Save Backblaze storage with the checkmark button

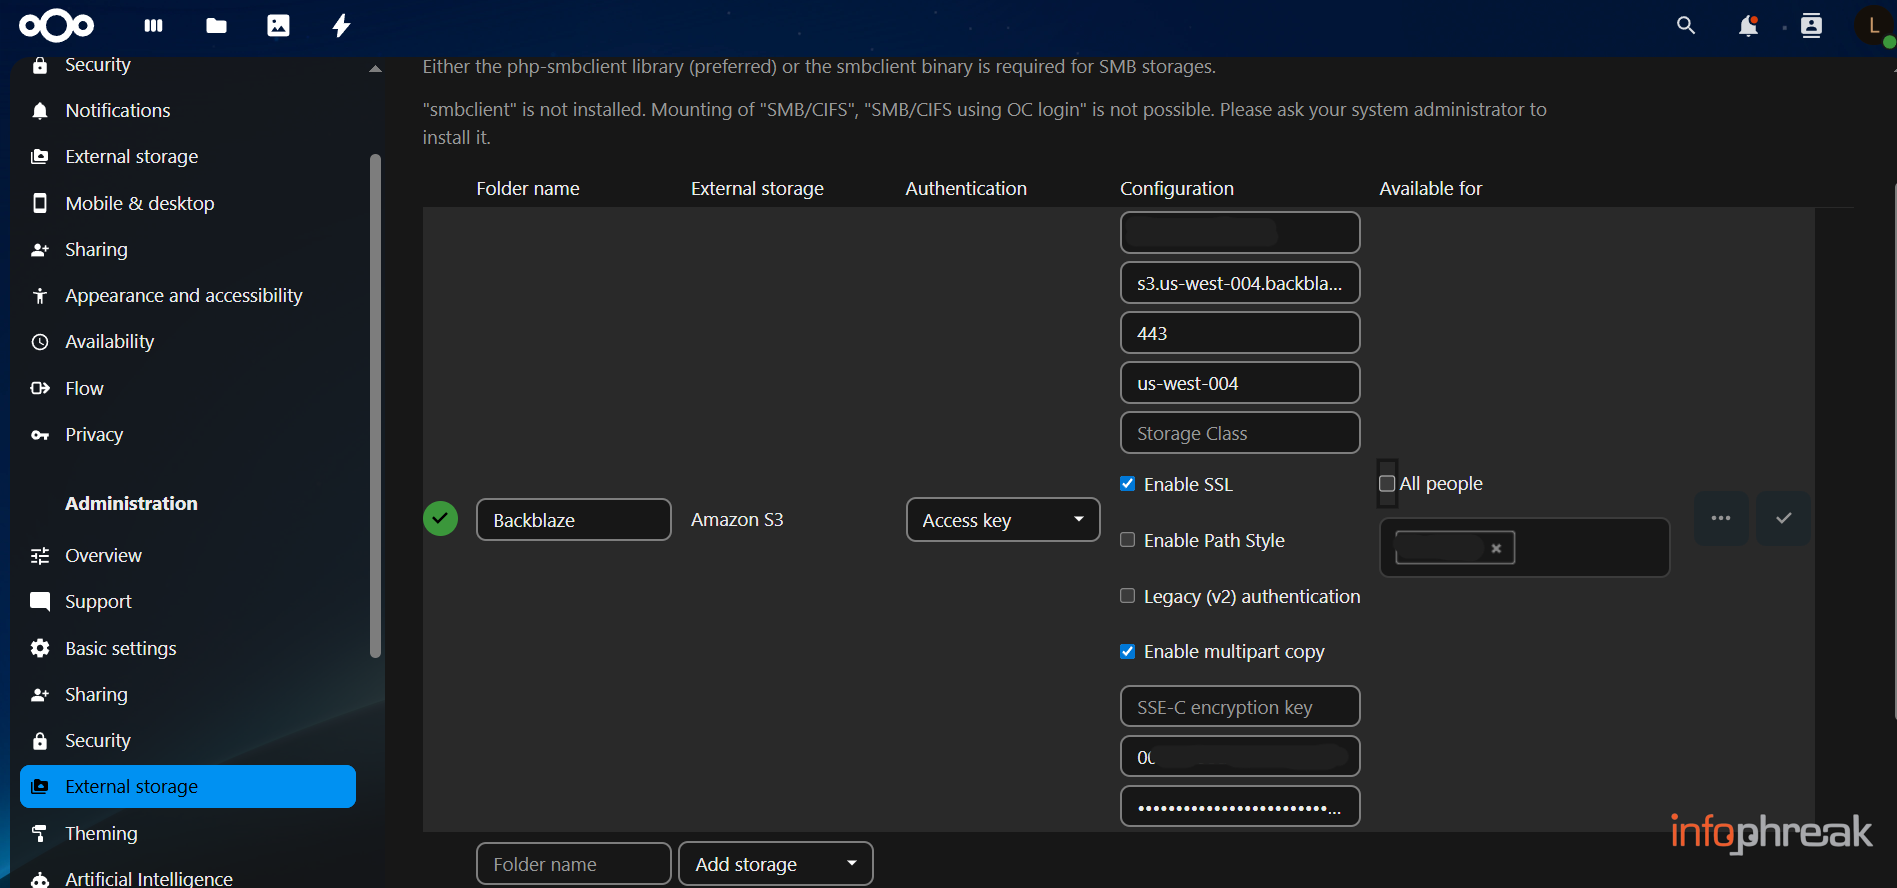click(1783, 518)
